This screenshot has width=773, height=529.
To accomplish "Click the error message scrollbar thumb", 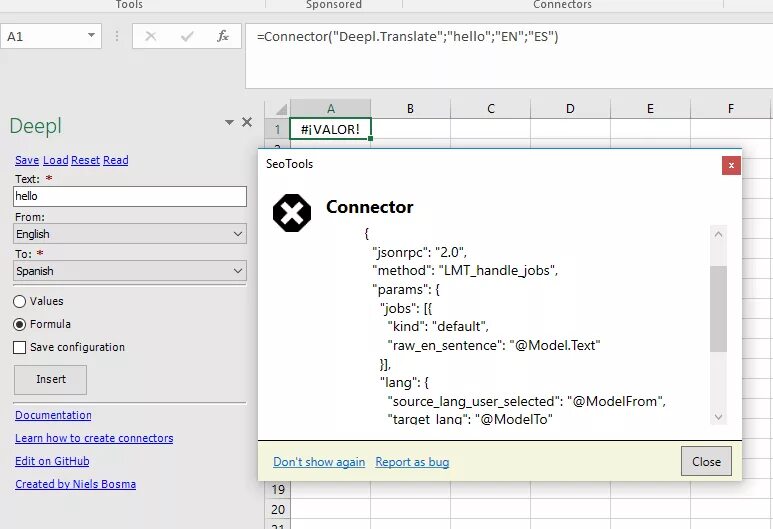I will pyautogui.click(x=719, y=309).
